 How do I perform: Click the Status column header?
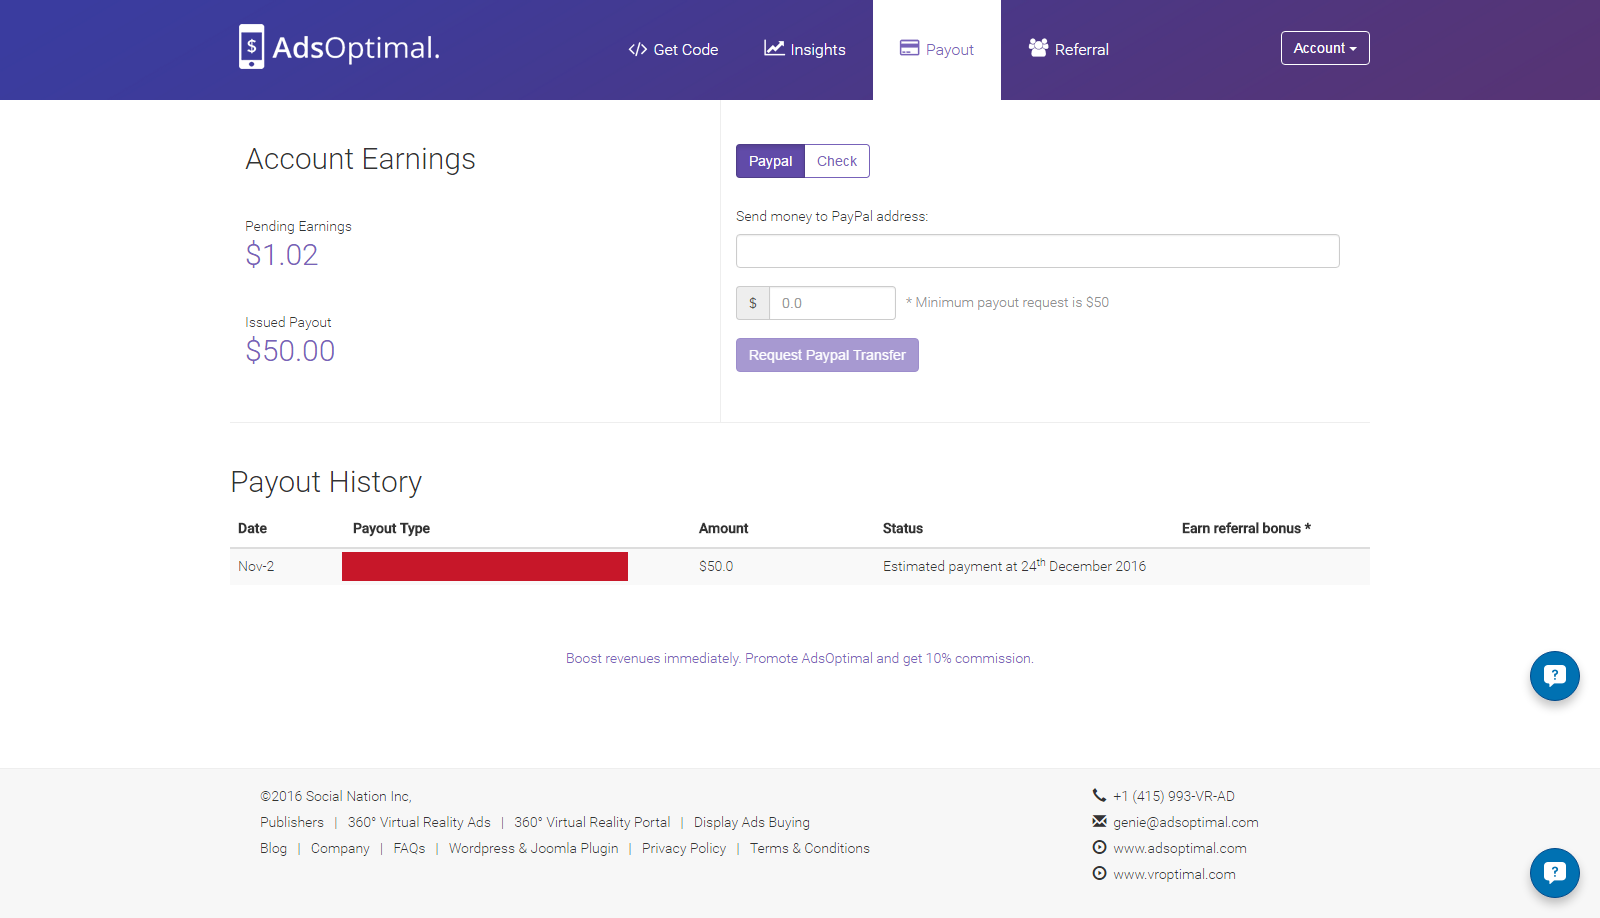click(903, 528)
